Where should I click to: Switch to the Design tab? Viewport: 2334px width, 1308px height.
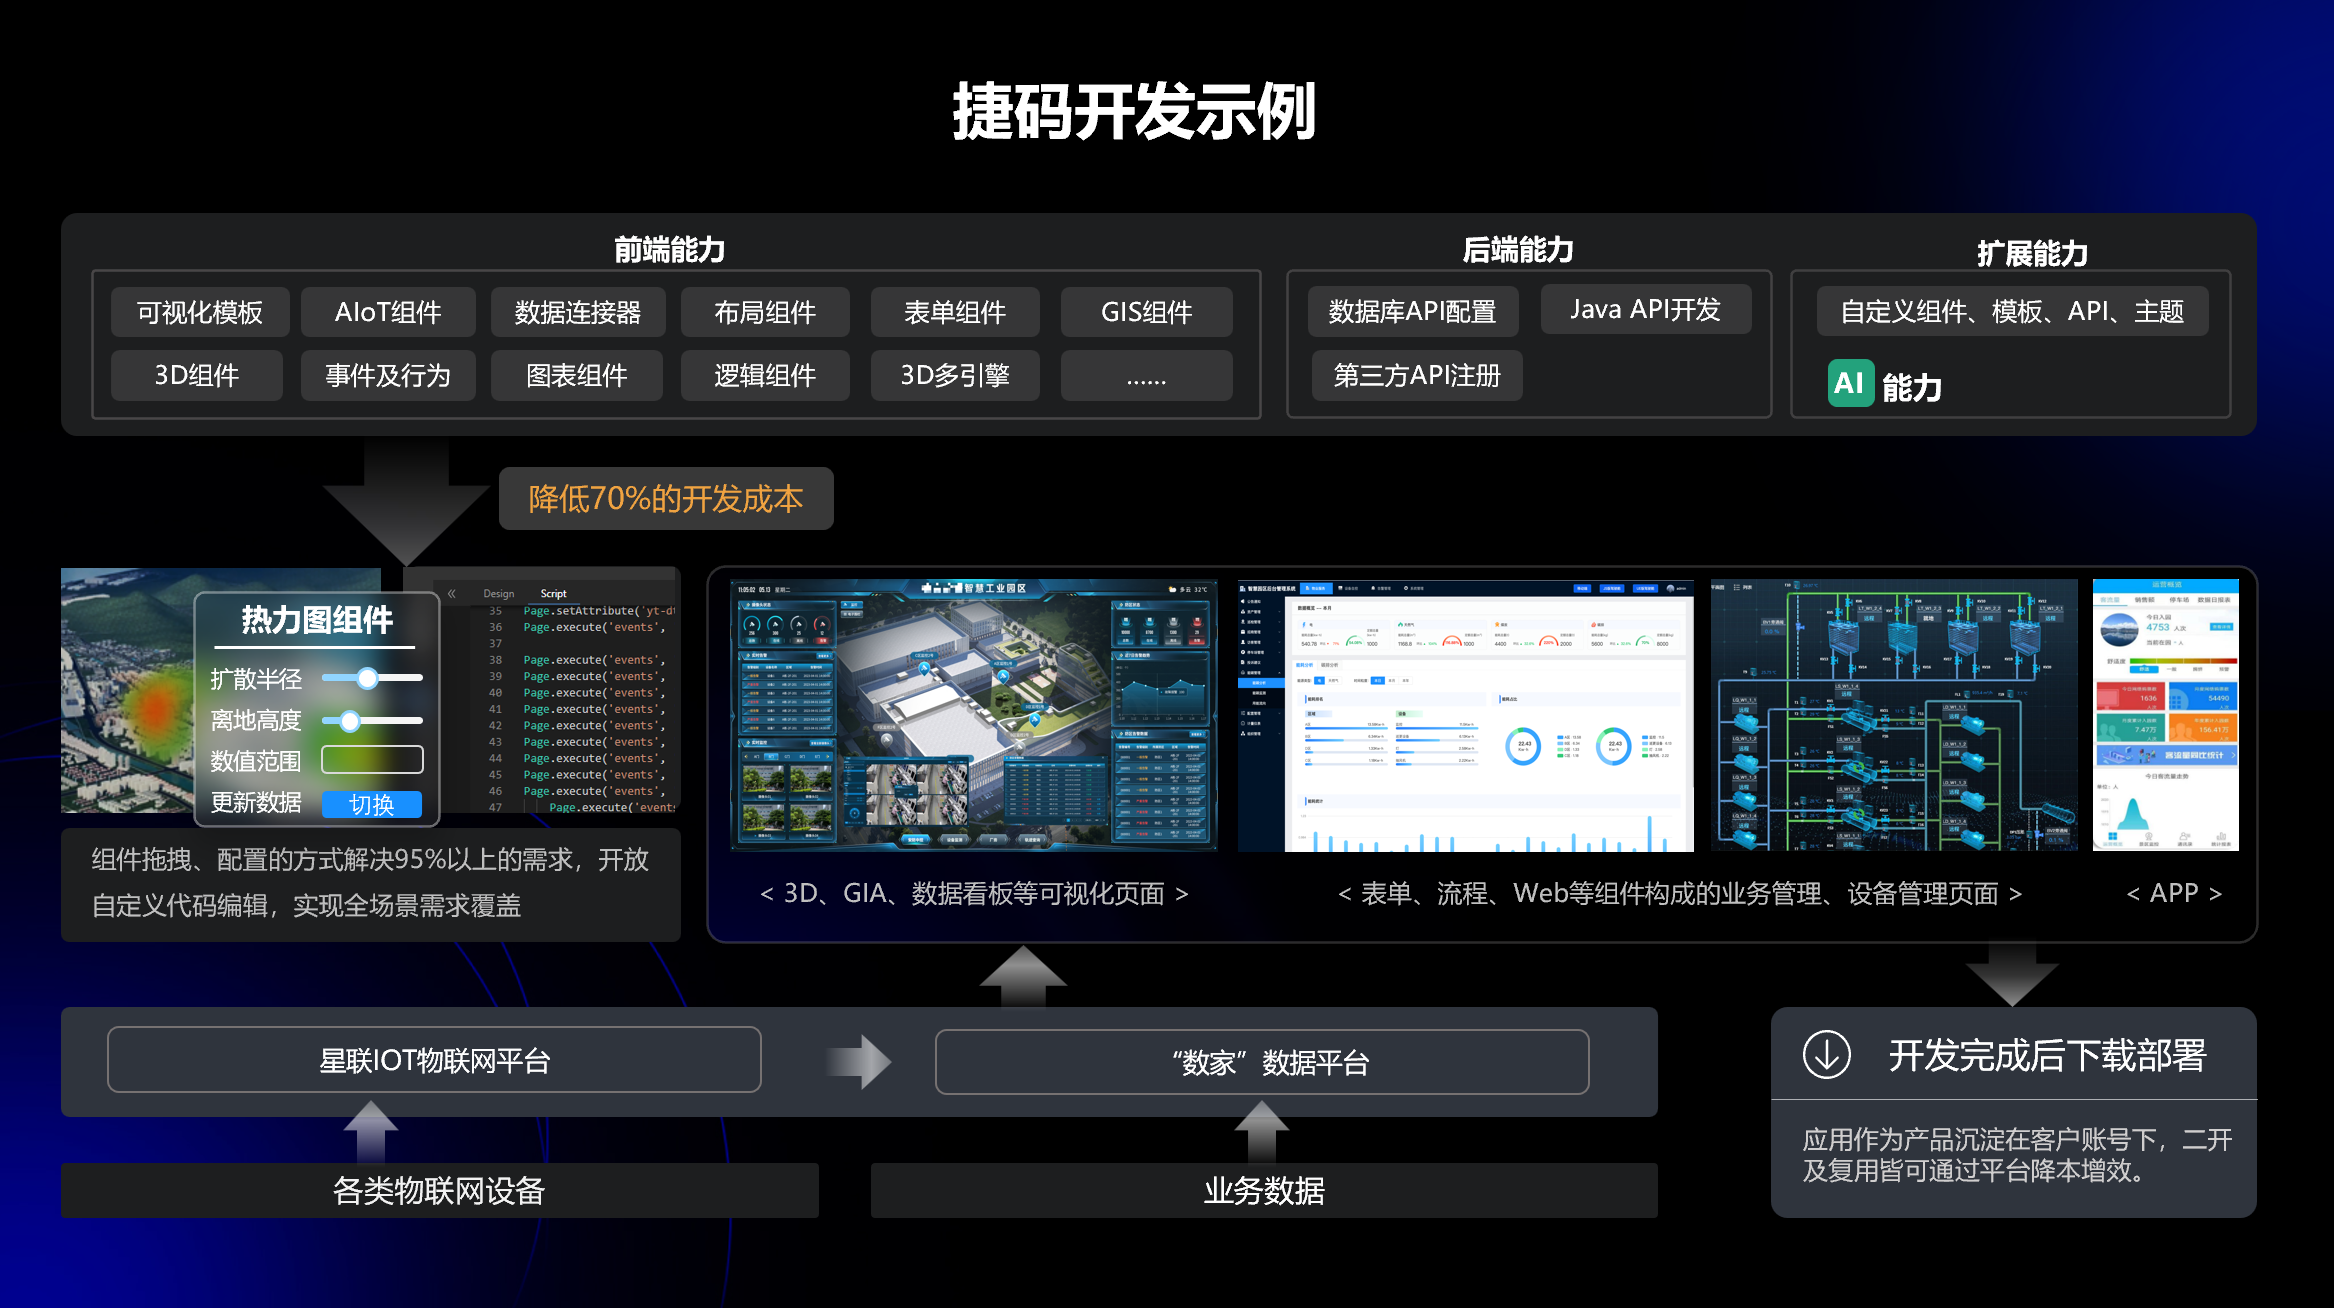498,593
